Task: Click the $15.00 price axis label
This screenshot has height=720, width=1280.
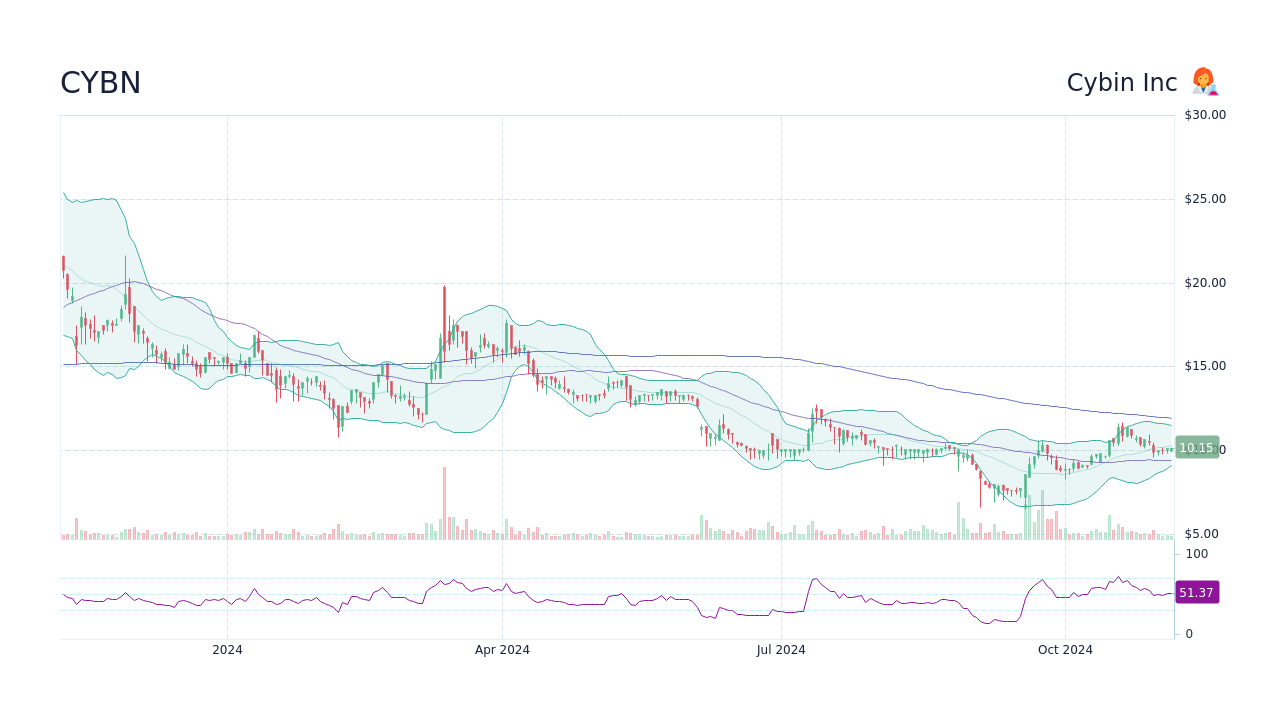Action: pyautogui.click(x=1205, y=366)
